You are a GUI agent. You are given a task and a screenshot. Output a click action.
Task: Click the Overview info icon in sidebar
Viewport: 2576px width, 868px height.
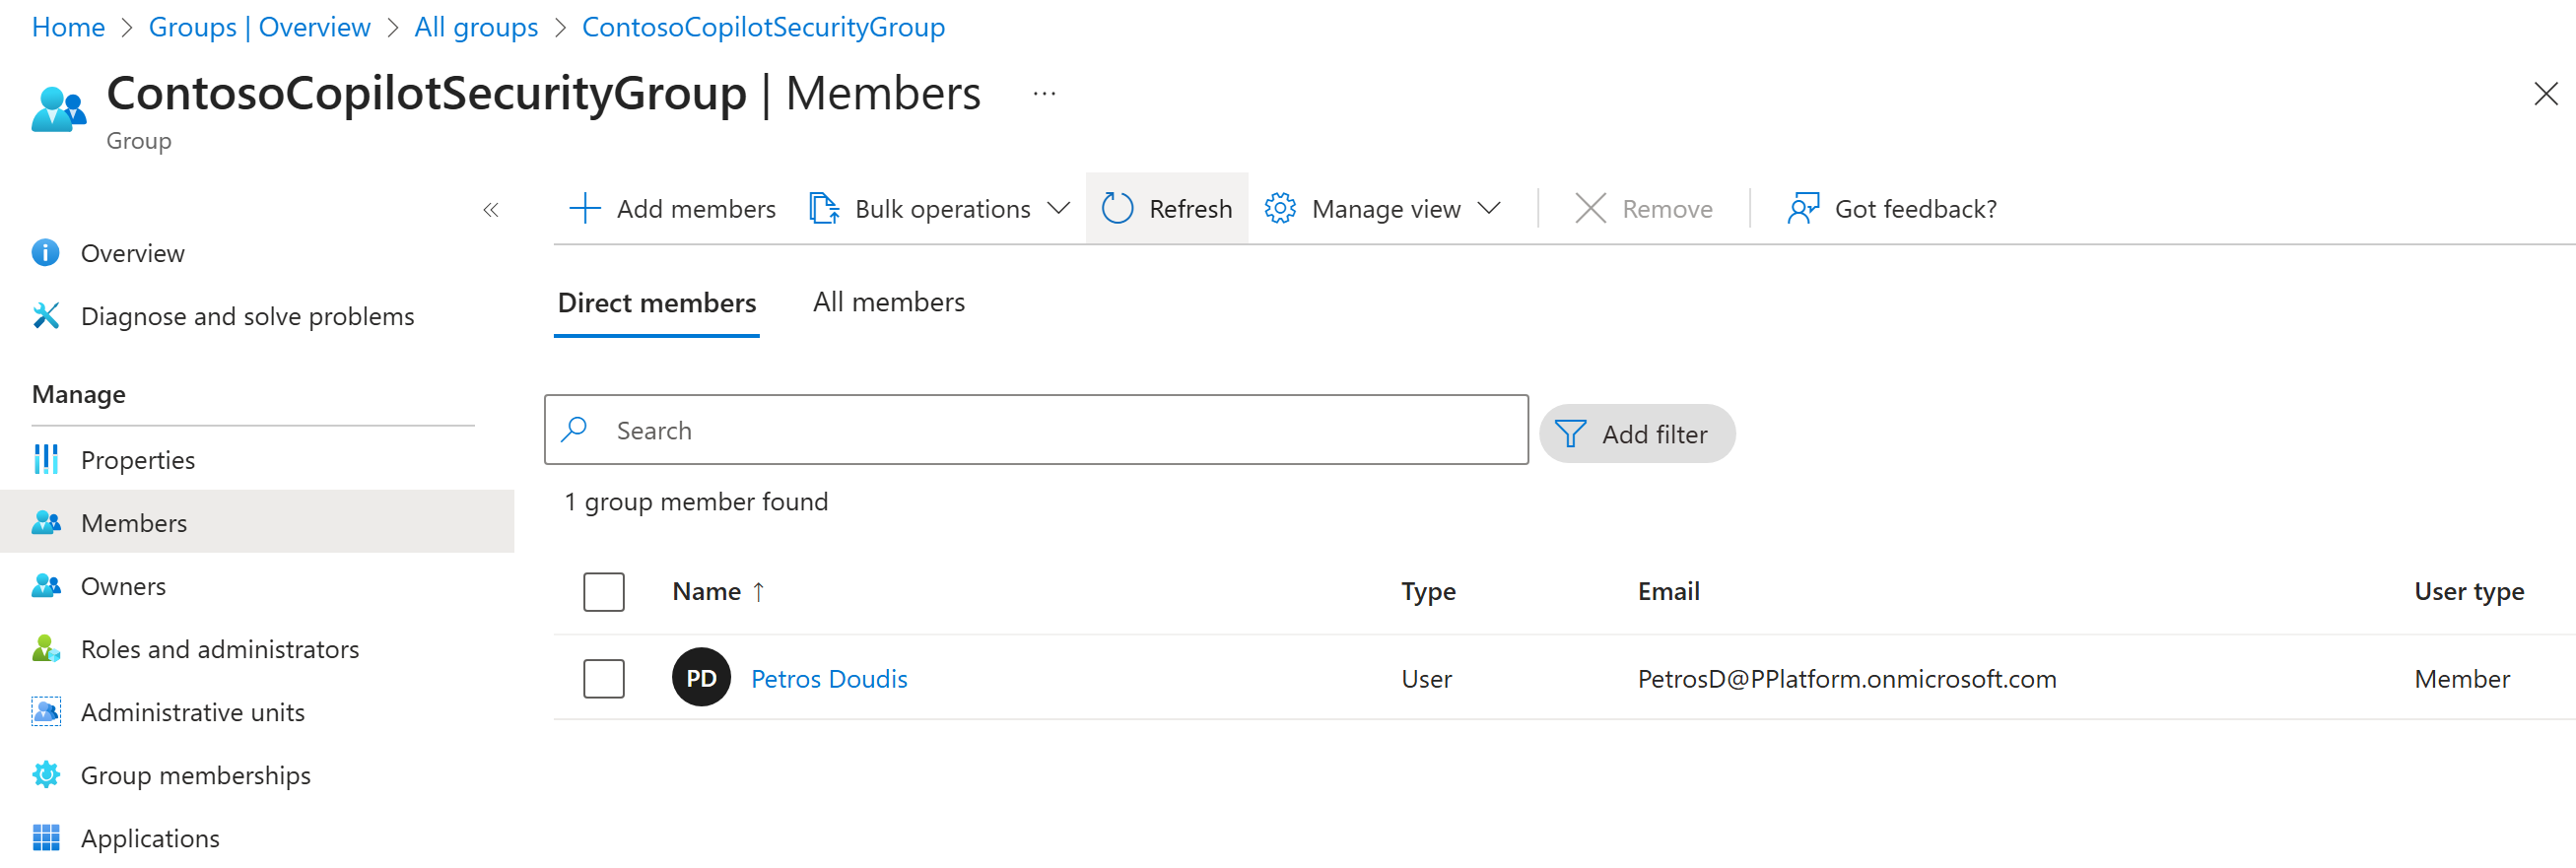click(x=45, y=253)
